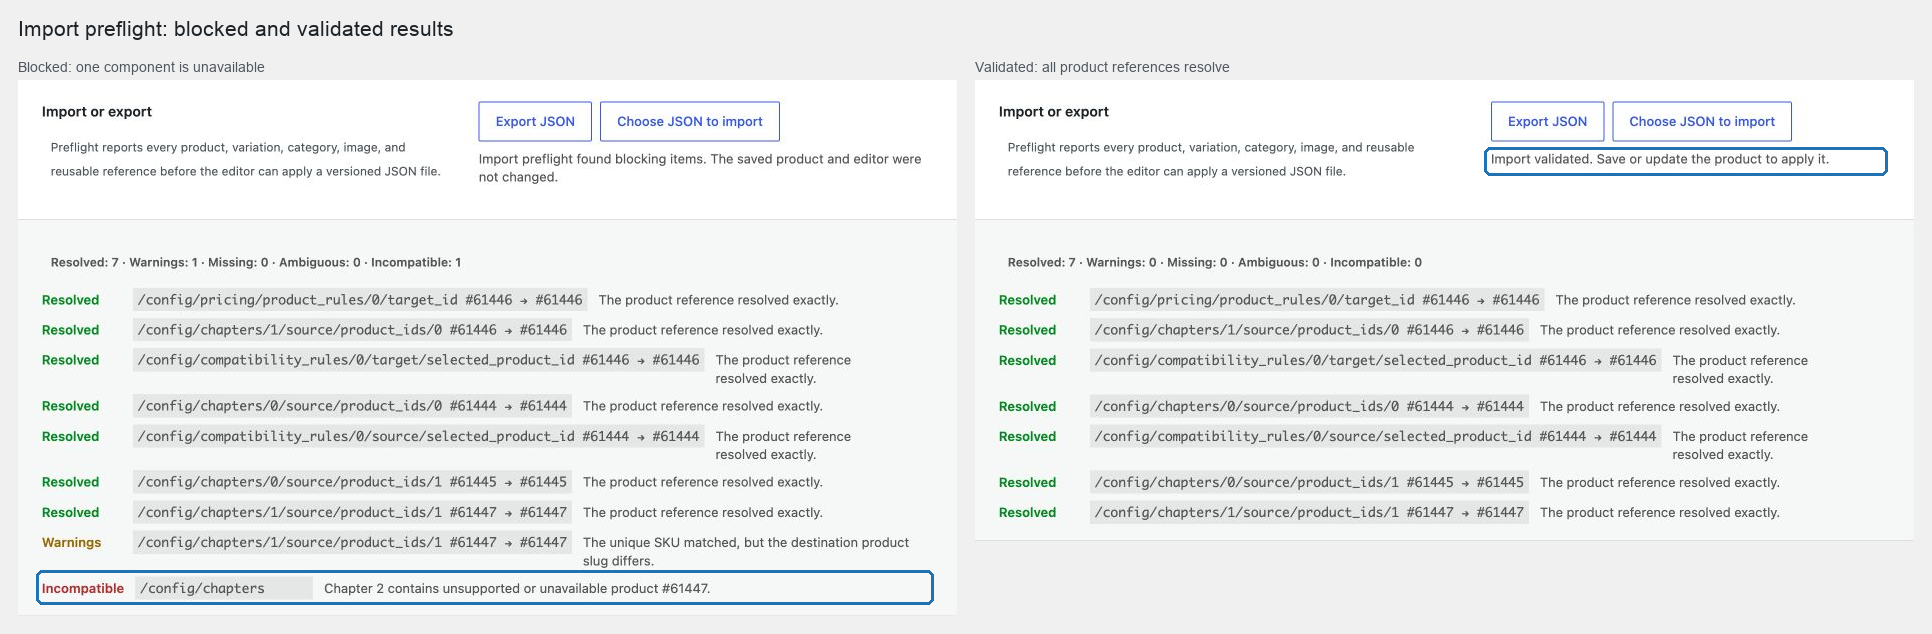Click 'Resolved: 7 · Warnings: 1' summary line
The height and width of the screenshot is (634, 1932).
coord(256,262)
